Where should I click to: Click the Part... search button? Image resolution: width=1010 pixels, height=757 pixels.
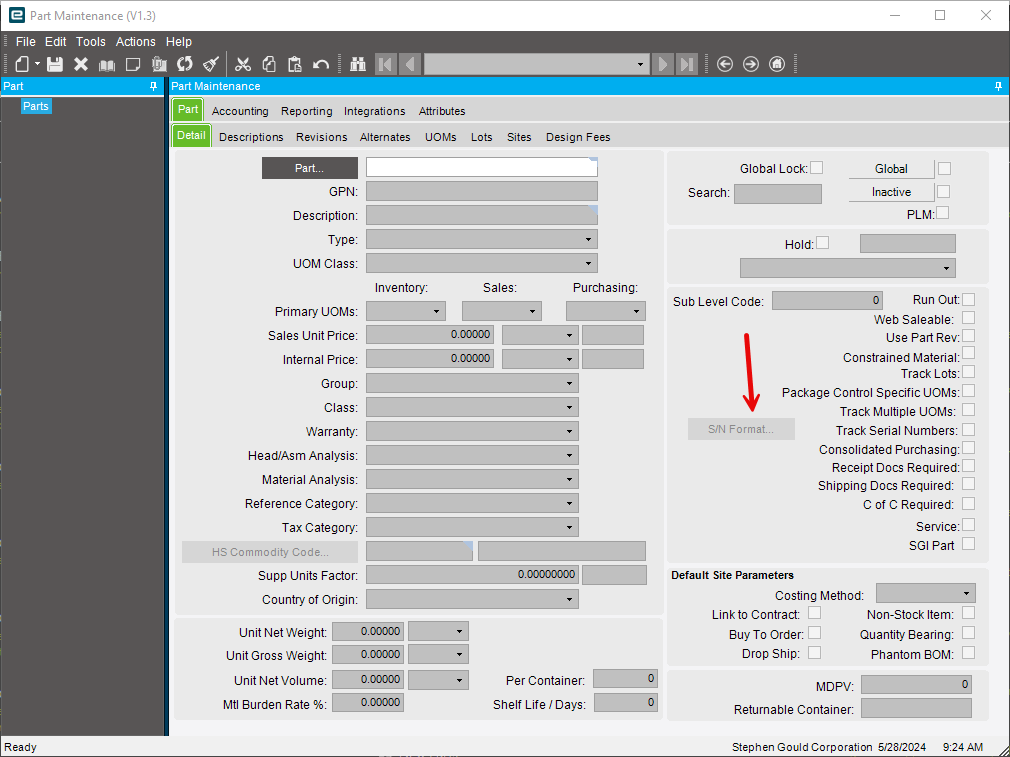click(x=310, y=168)
